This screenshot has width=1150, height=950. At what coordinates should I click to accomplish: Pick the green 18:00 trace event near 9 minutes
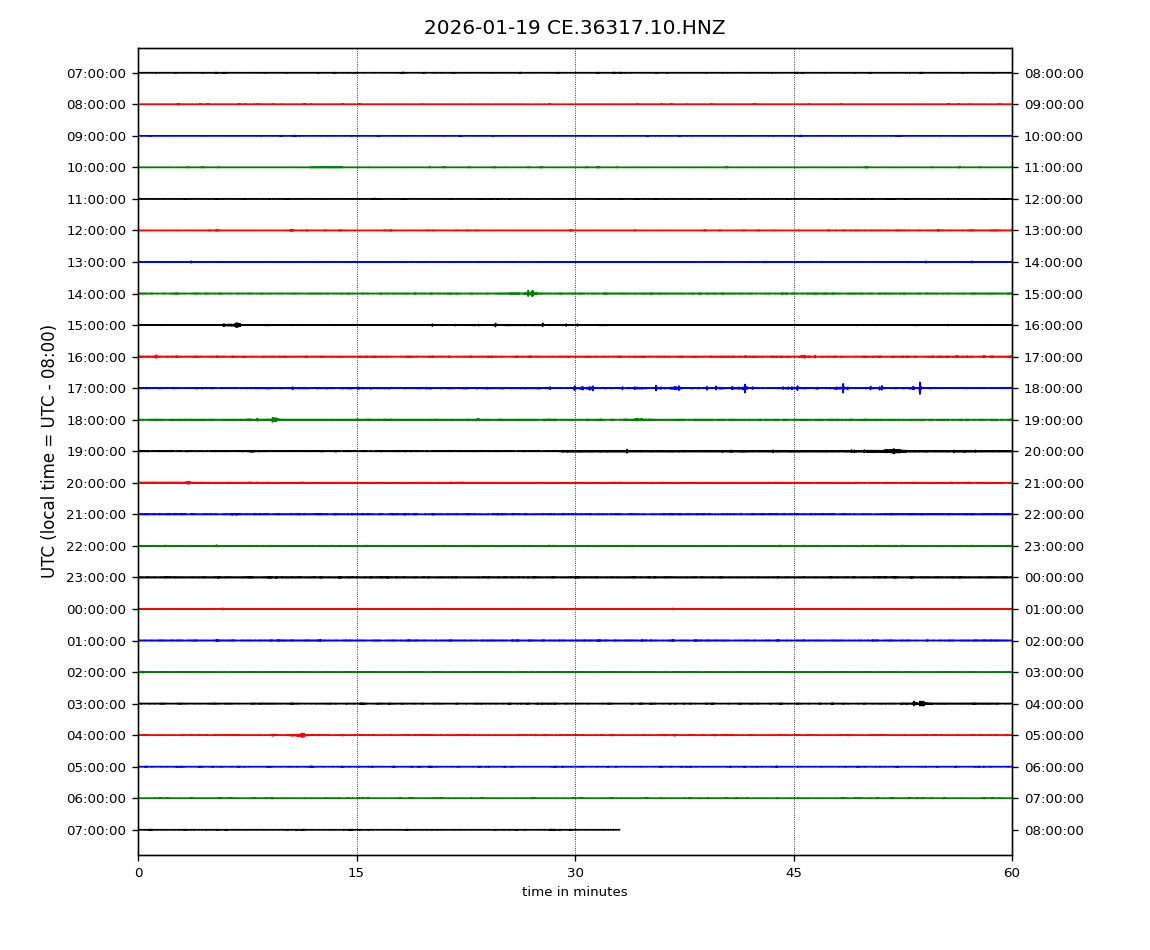[x=274, y=420]
